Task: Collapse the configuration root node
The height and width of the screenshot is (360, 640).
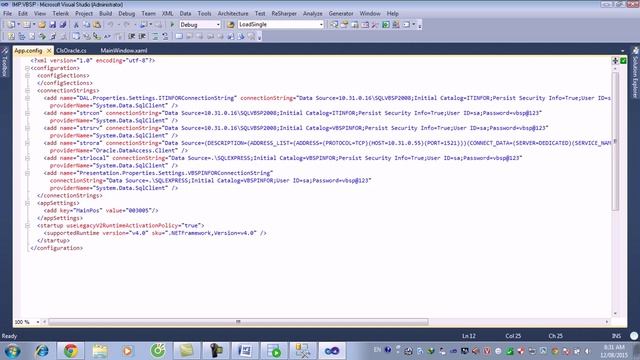Action: 27,68
